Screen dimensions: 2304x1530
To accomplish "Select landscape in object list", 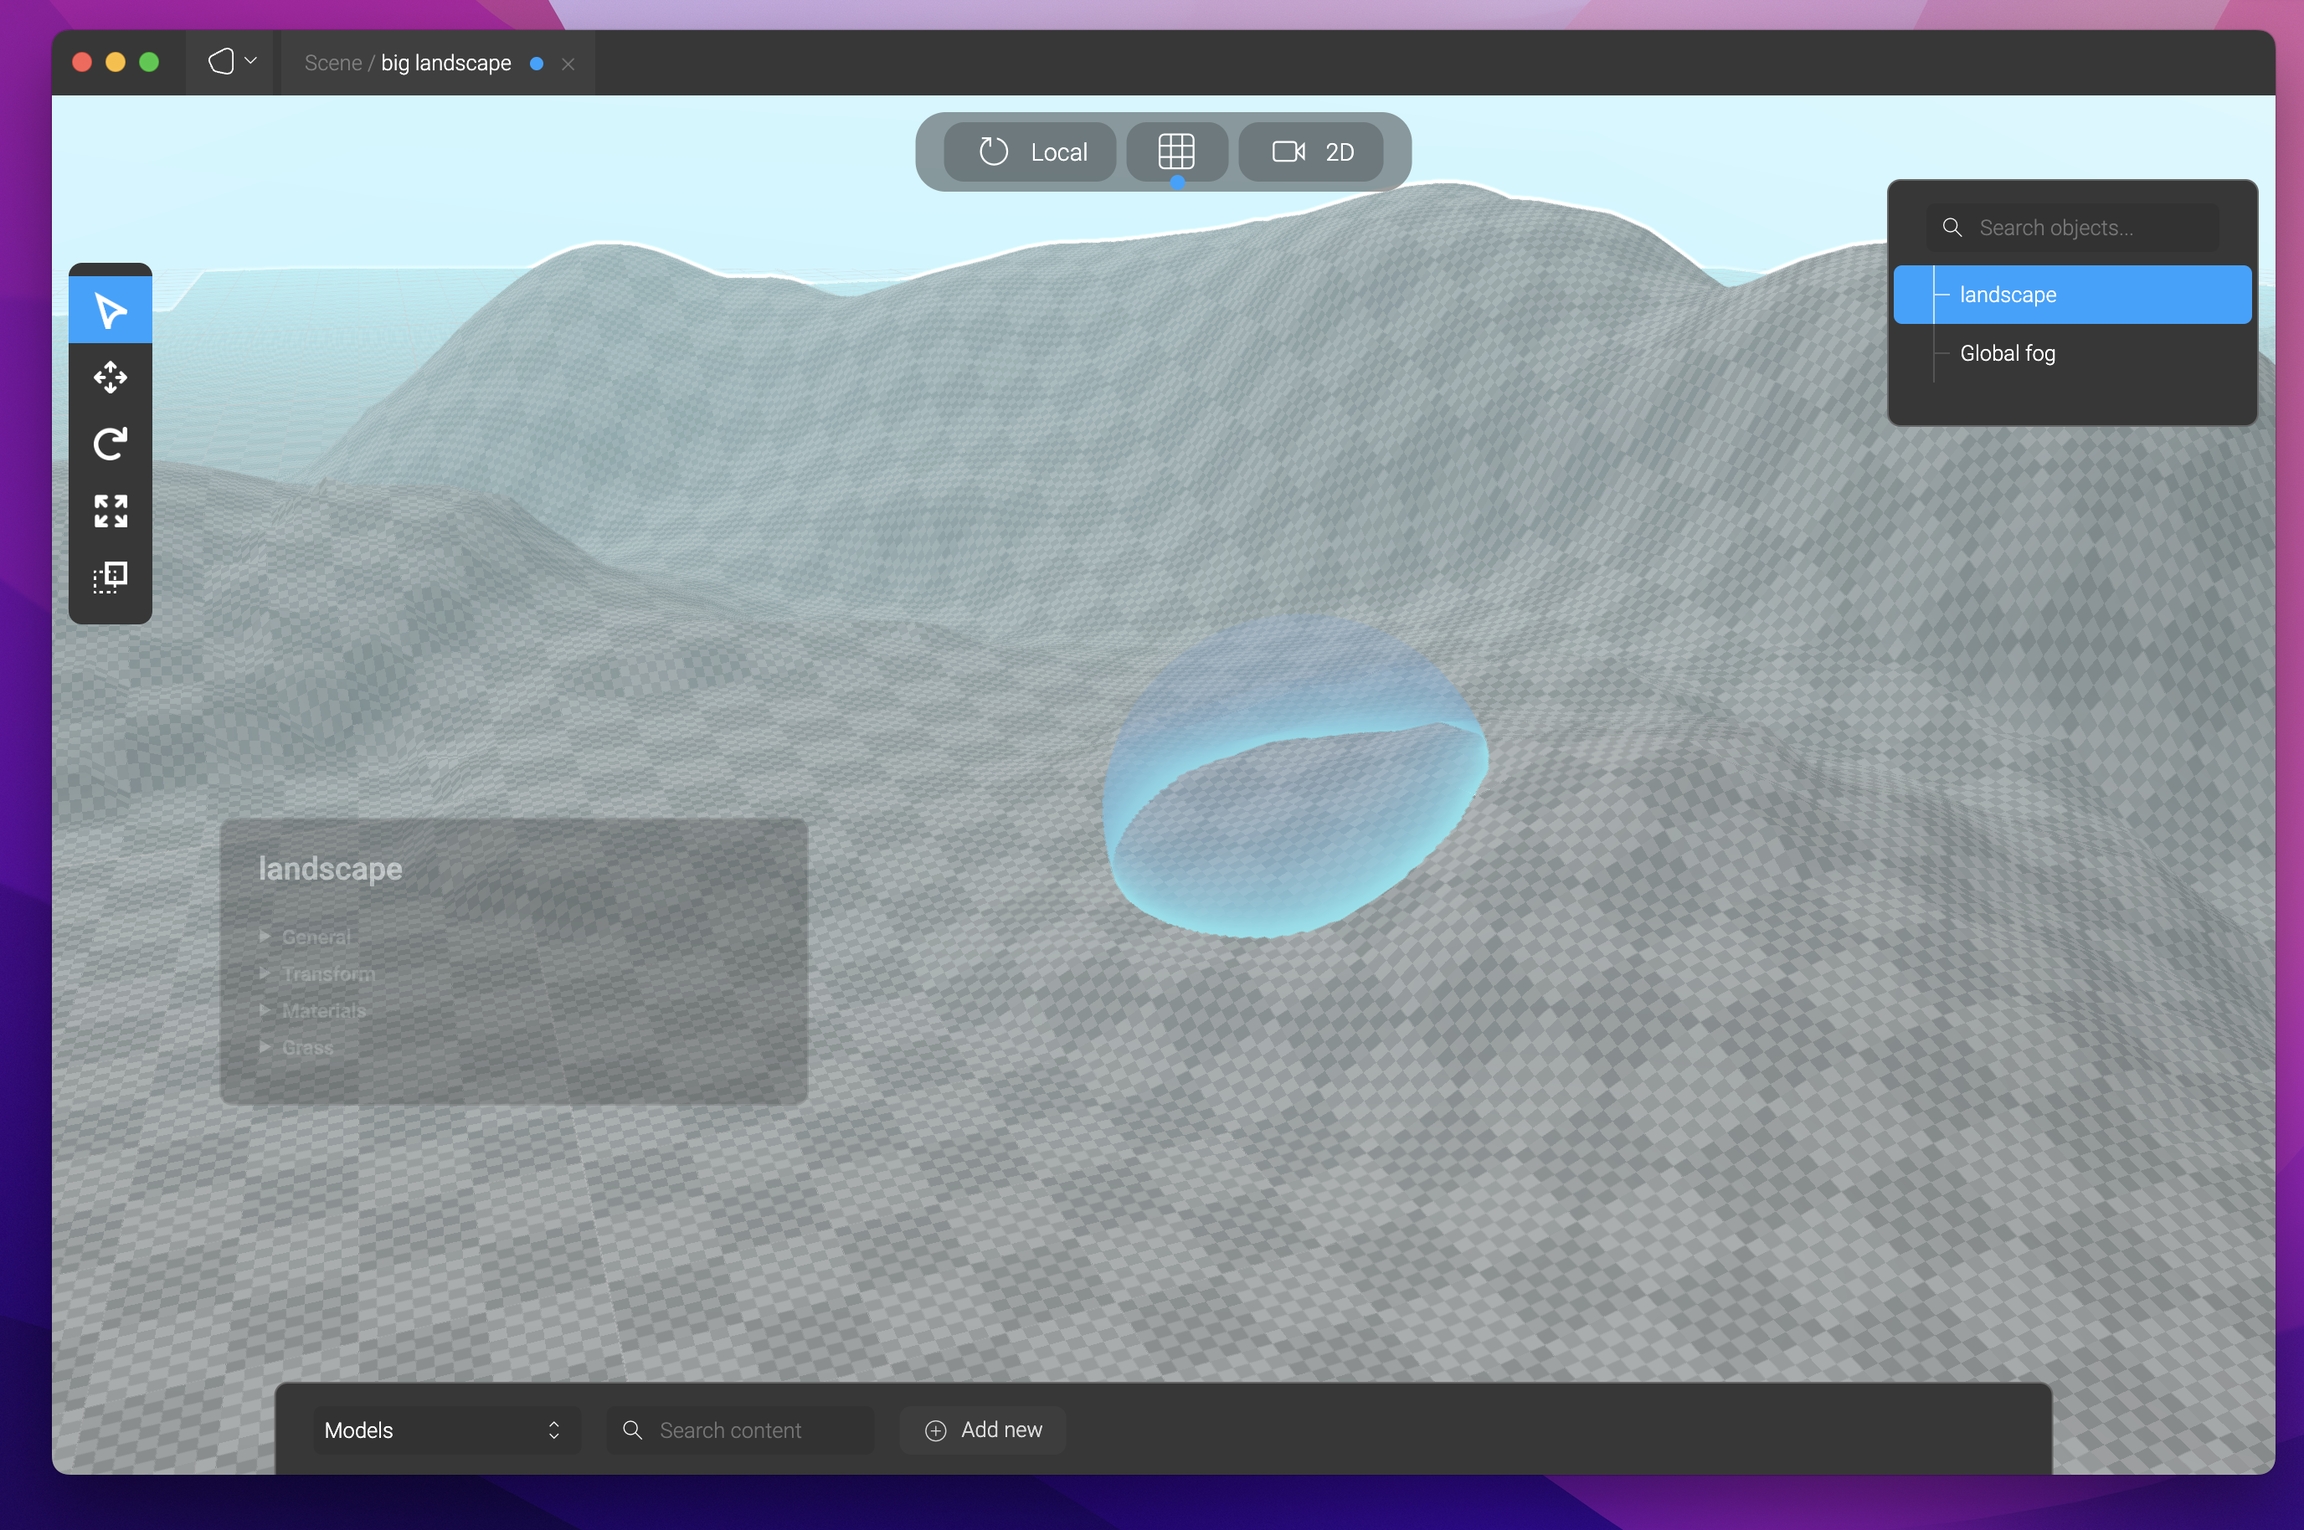I will [x=2007, y=295].
